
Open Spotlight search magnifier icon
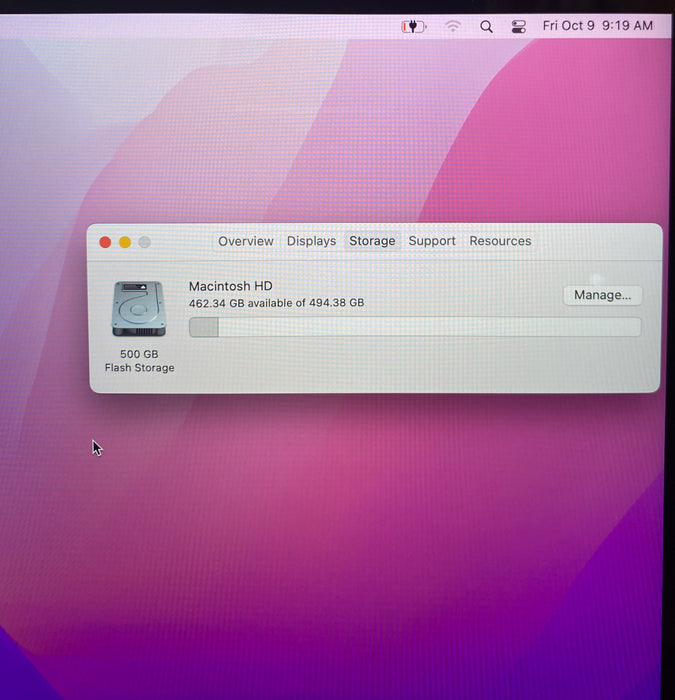click(x=486, y=27)
